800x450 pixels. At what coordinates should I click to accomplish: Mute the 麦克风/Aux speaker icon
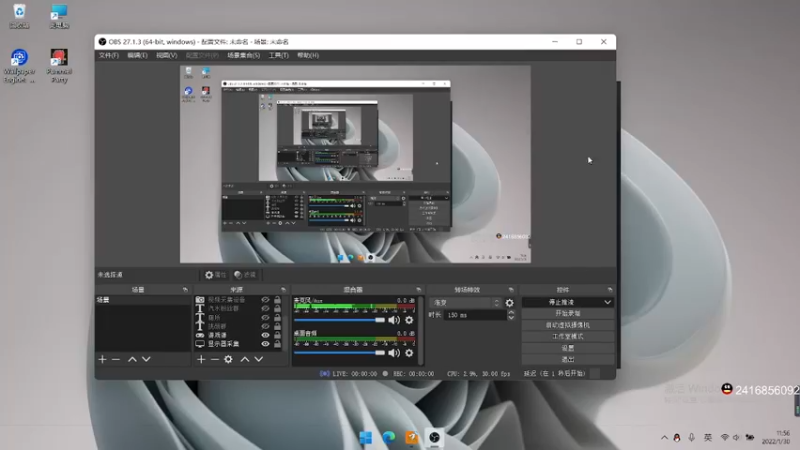click(394, 320)
